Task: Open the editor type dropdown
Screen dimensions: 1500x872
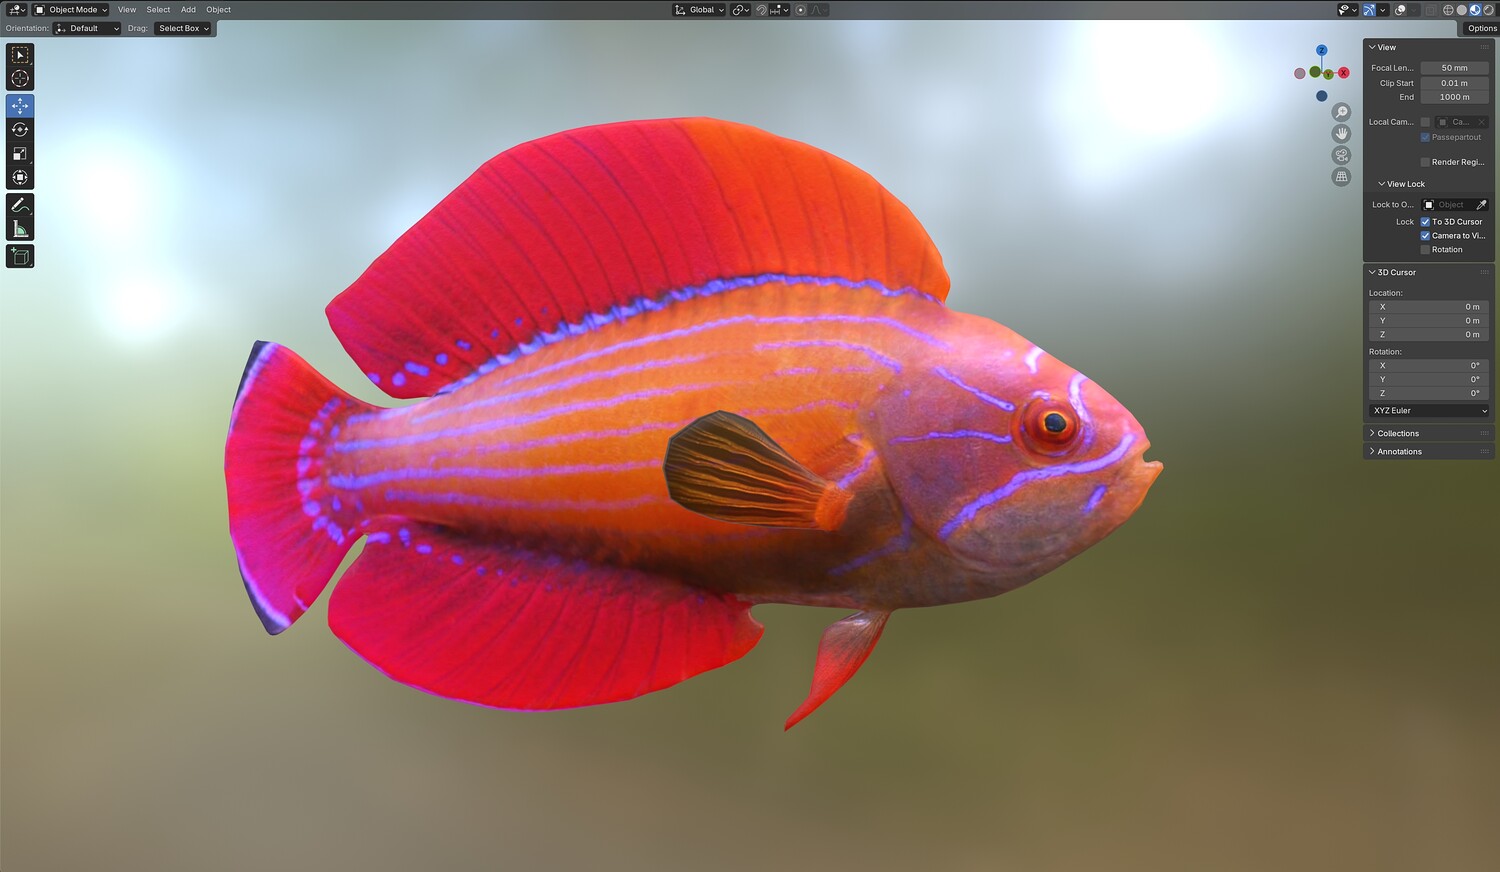Action: pyautogui.click(x=17, y=10)
